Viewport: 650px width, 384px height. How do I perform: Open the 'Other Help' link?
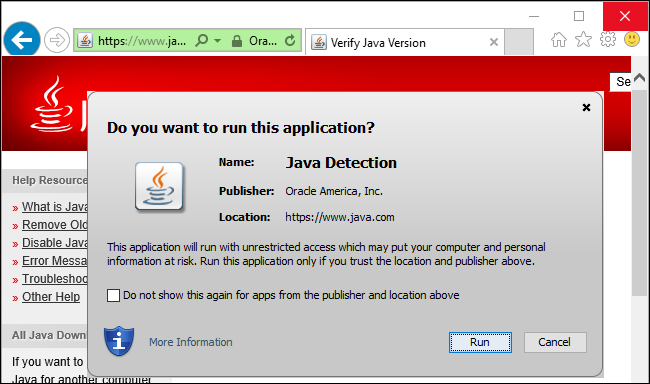click(x=51, y=297)
